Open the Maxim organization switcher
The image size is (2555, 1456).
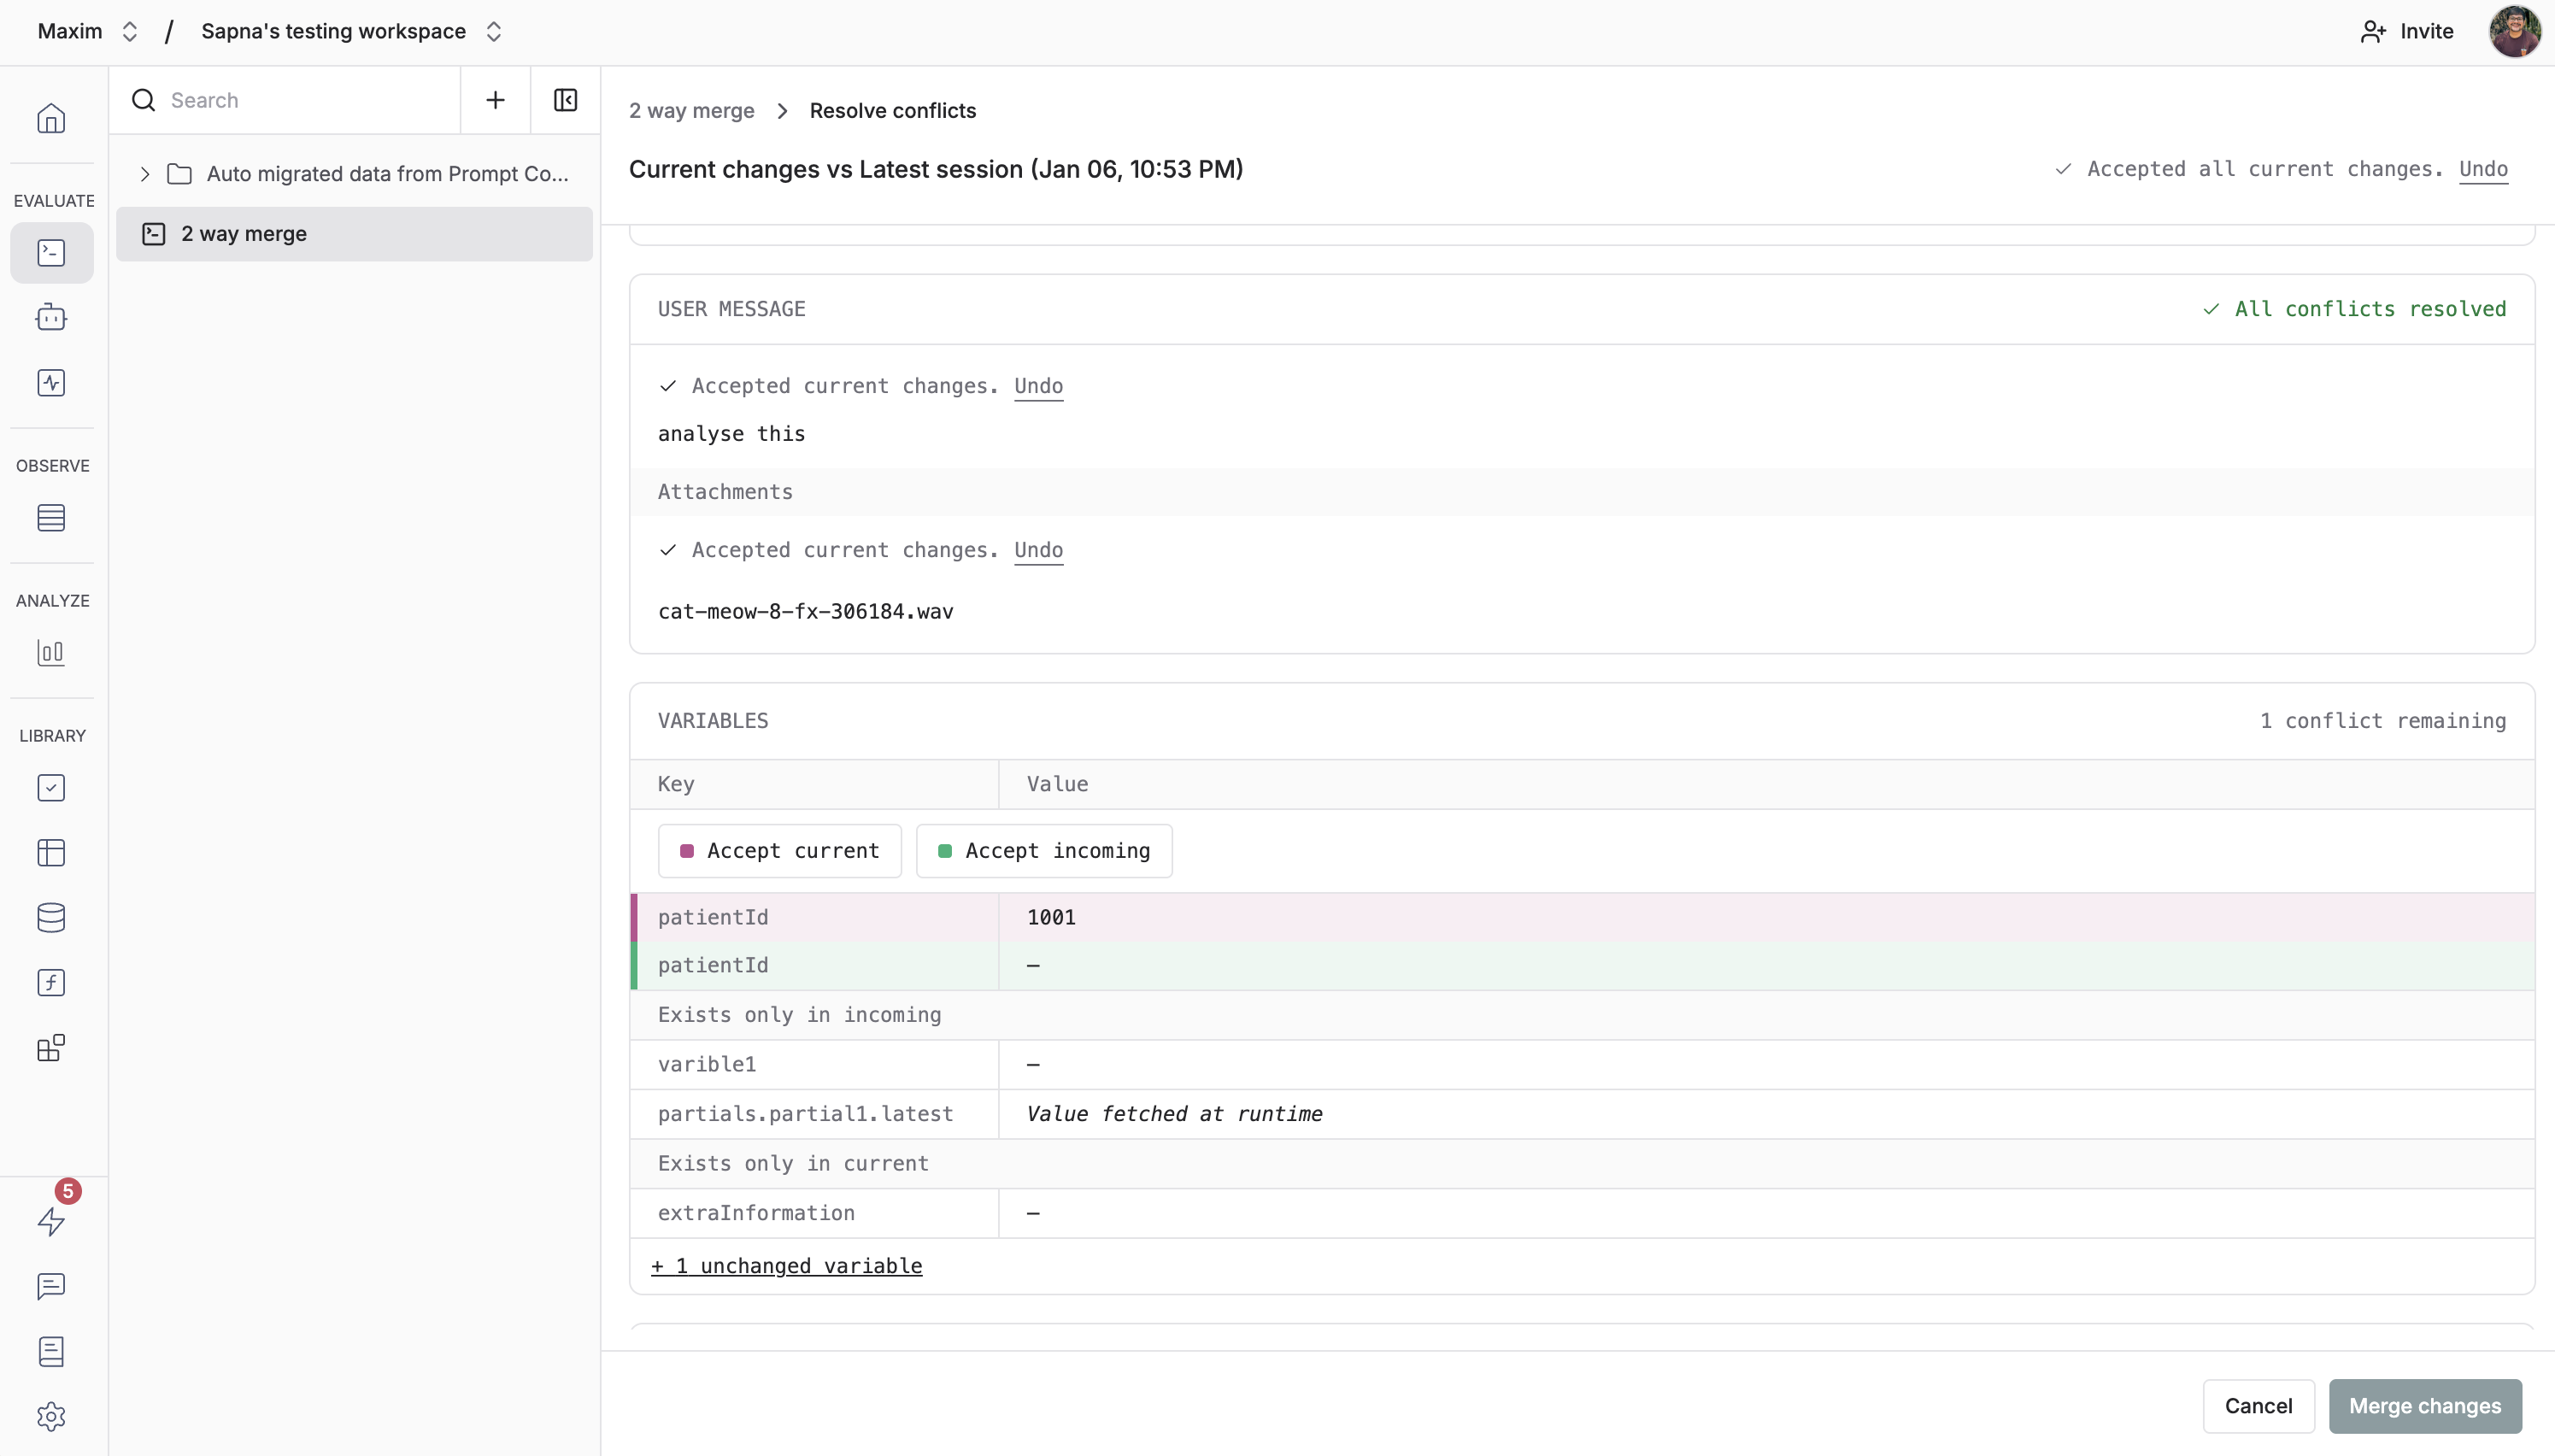coord(87,31)
